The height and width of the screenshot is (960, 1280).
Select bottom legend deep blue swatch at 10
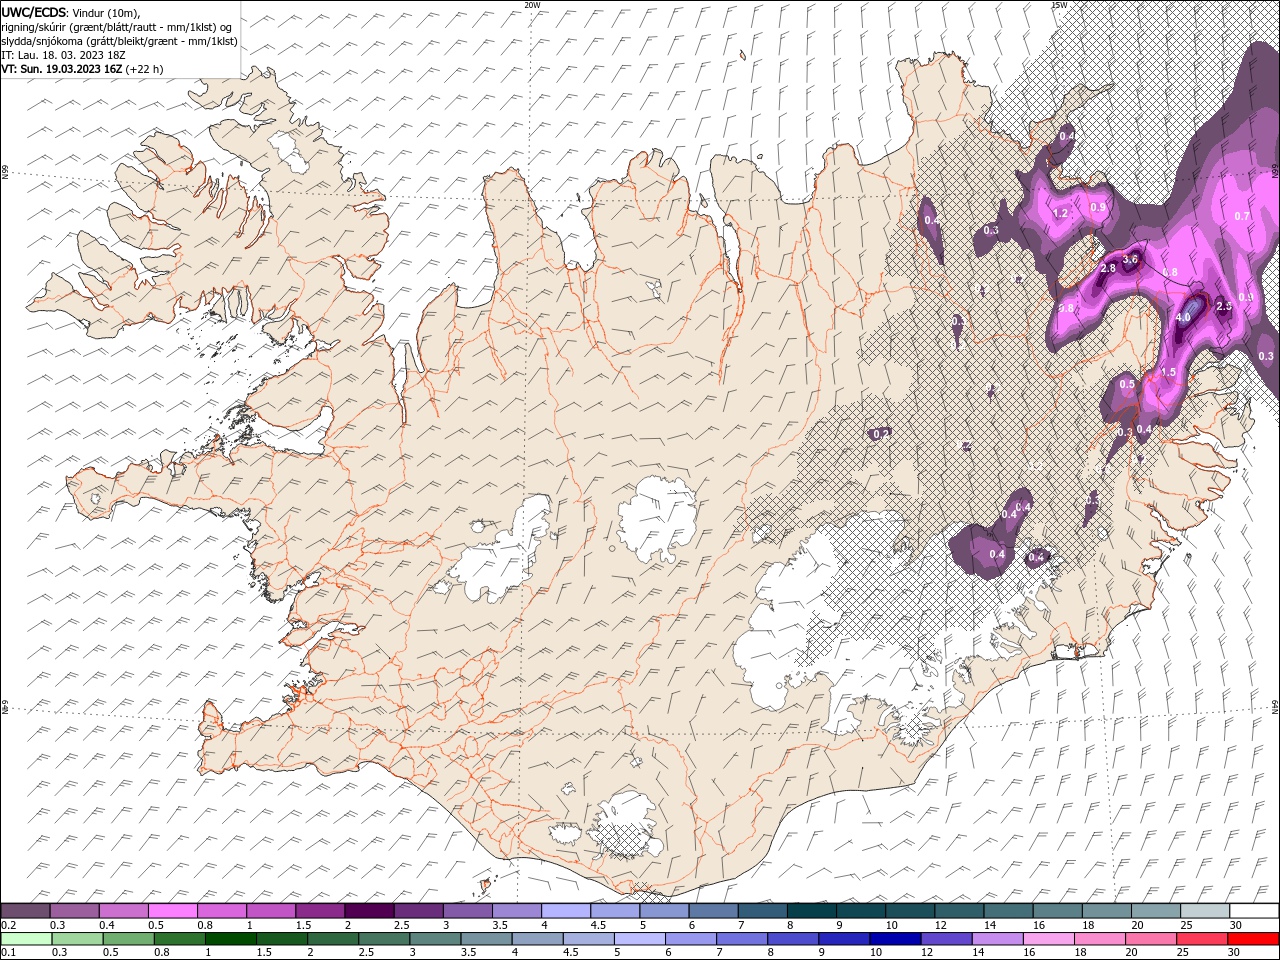pos(895,938)
